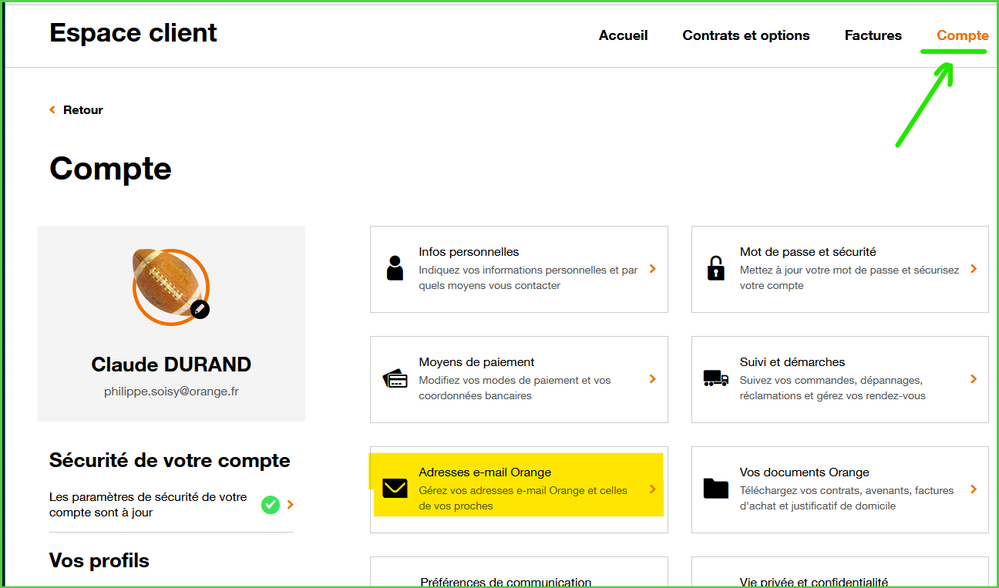Image resolution: width=999 pixels, height=588 pixels.
Task: Open the rugby ball profile picture
Action: click(x=171, y=287)
